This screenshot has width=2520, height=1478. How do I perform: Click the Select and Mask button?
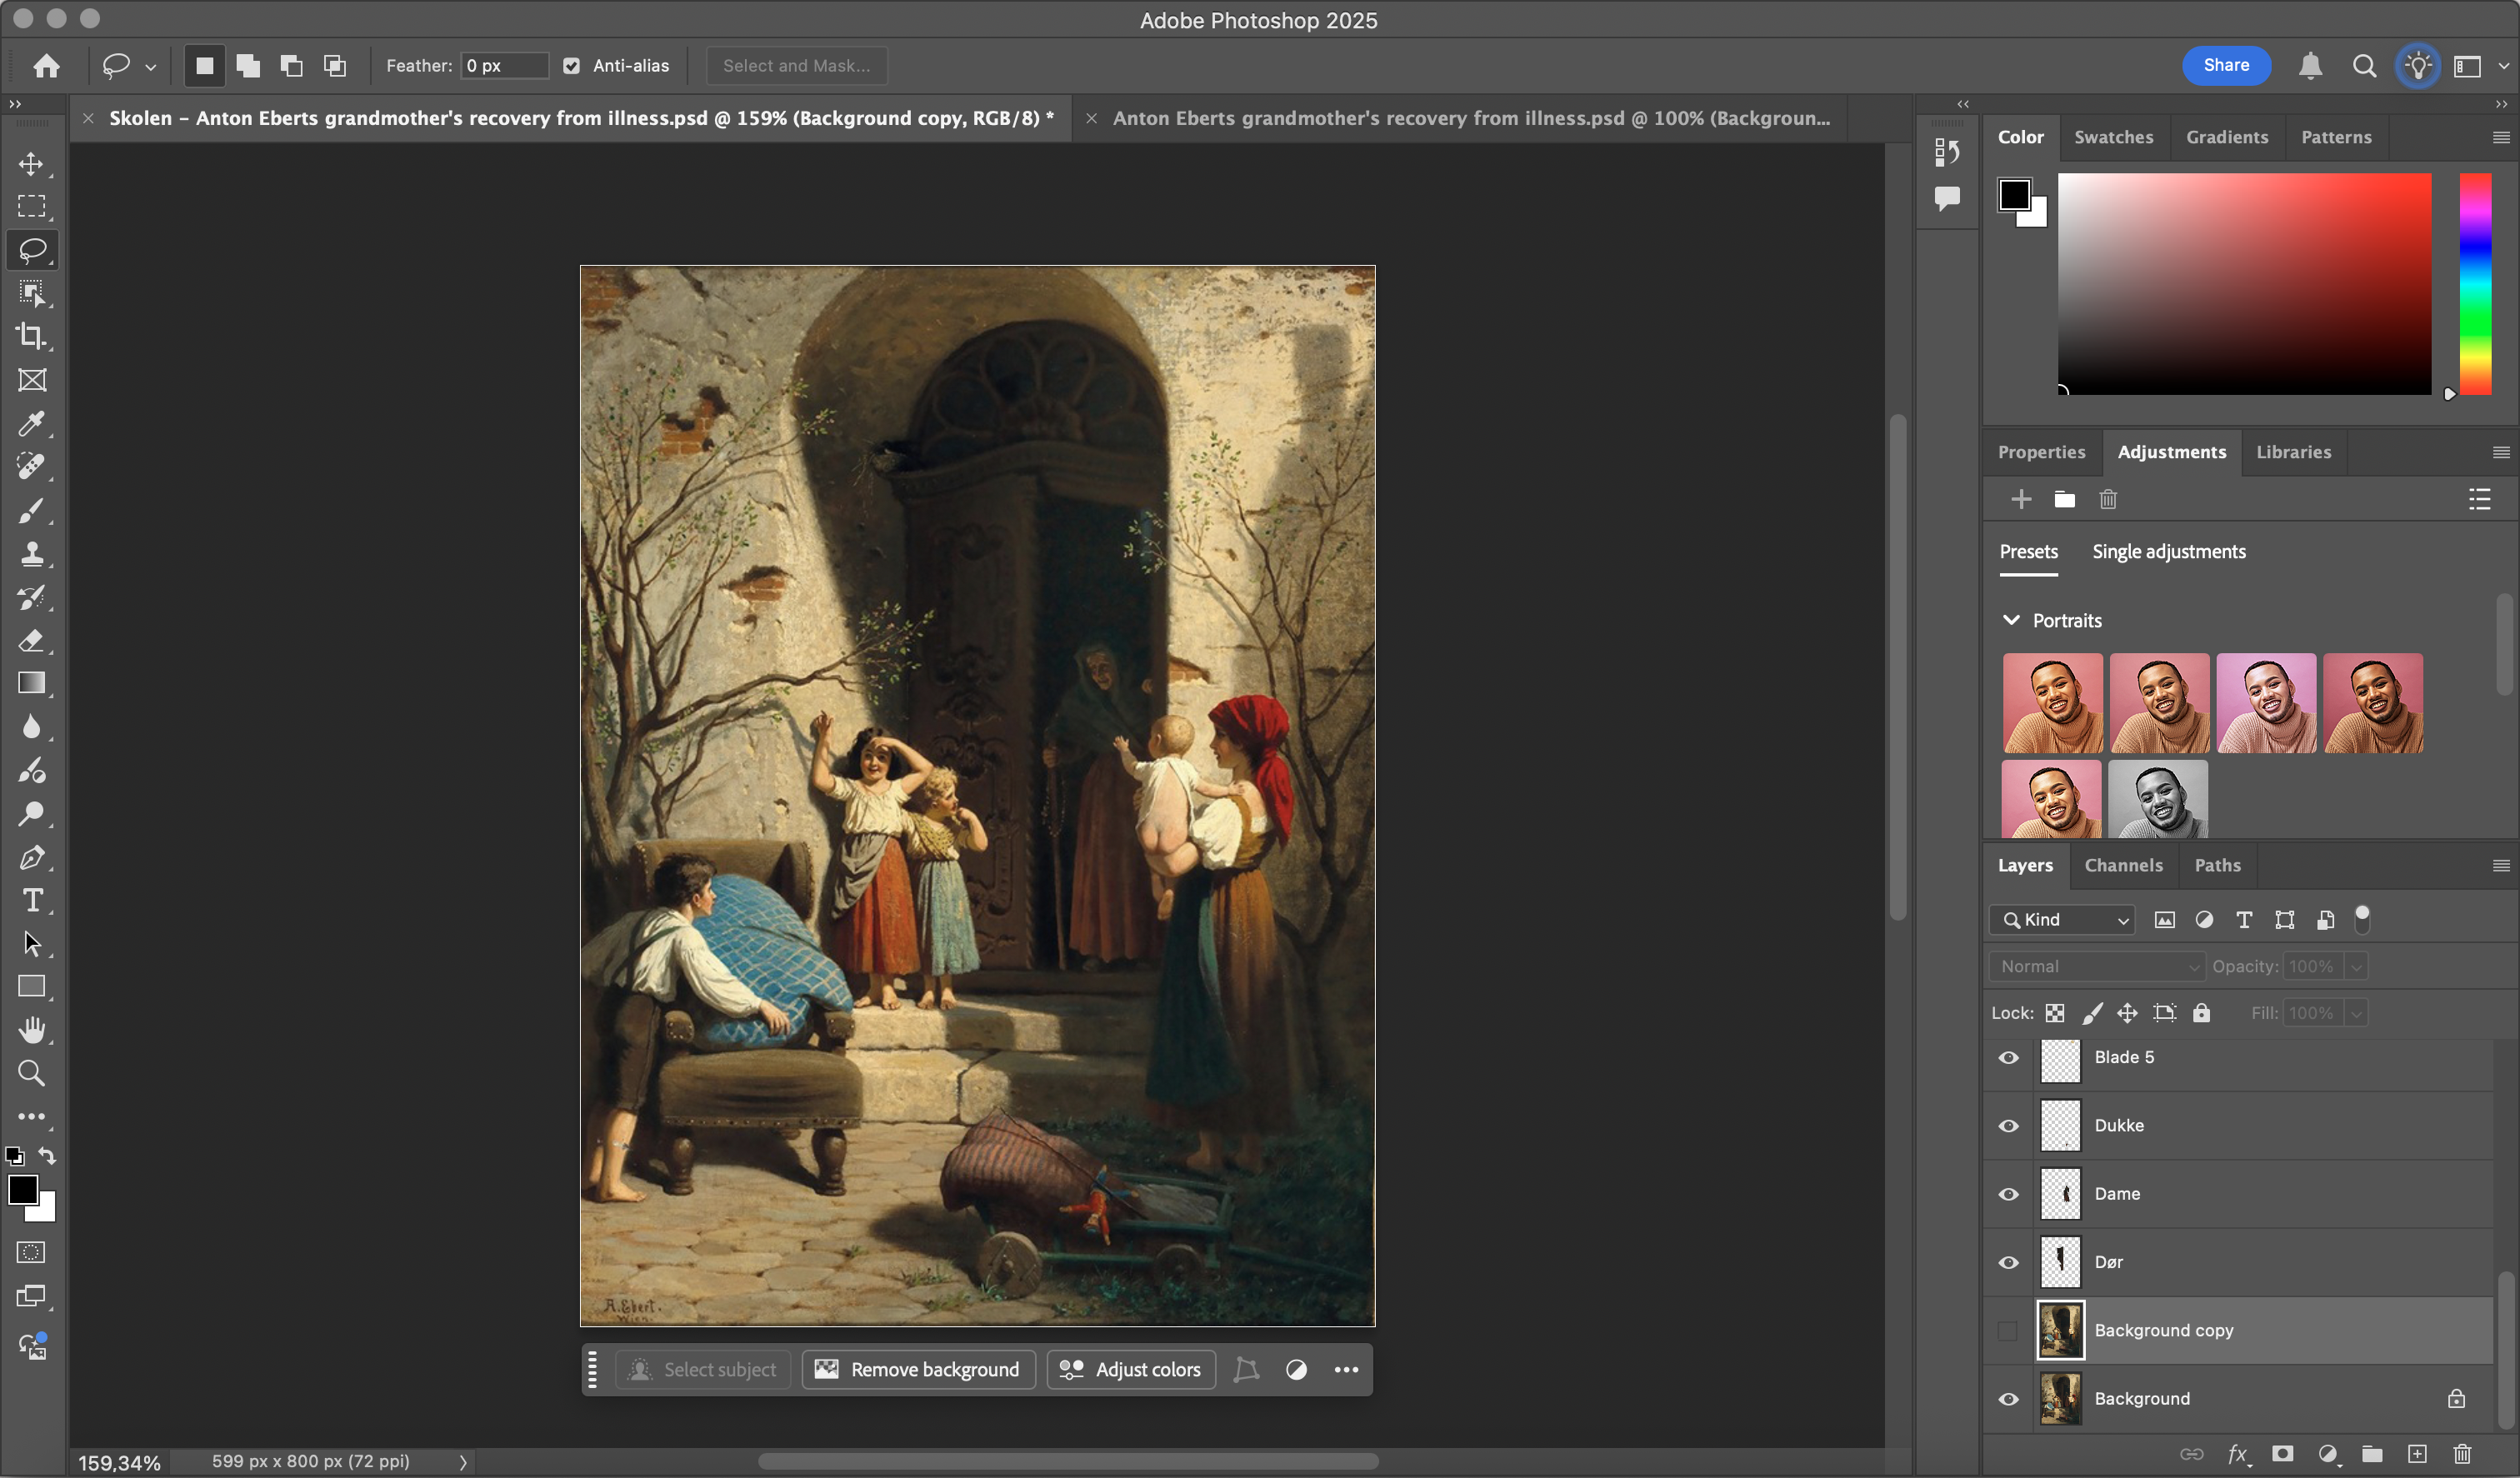point(796,66)
